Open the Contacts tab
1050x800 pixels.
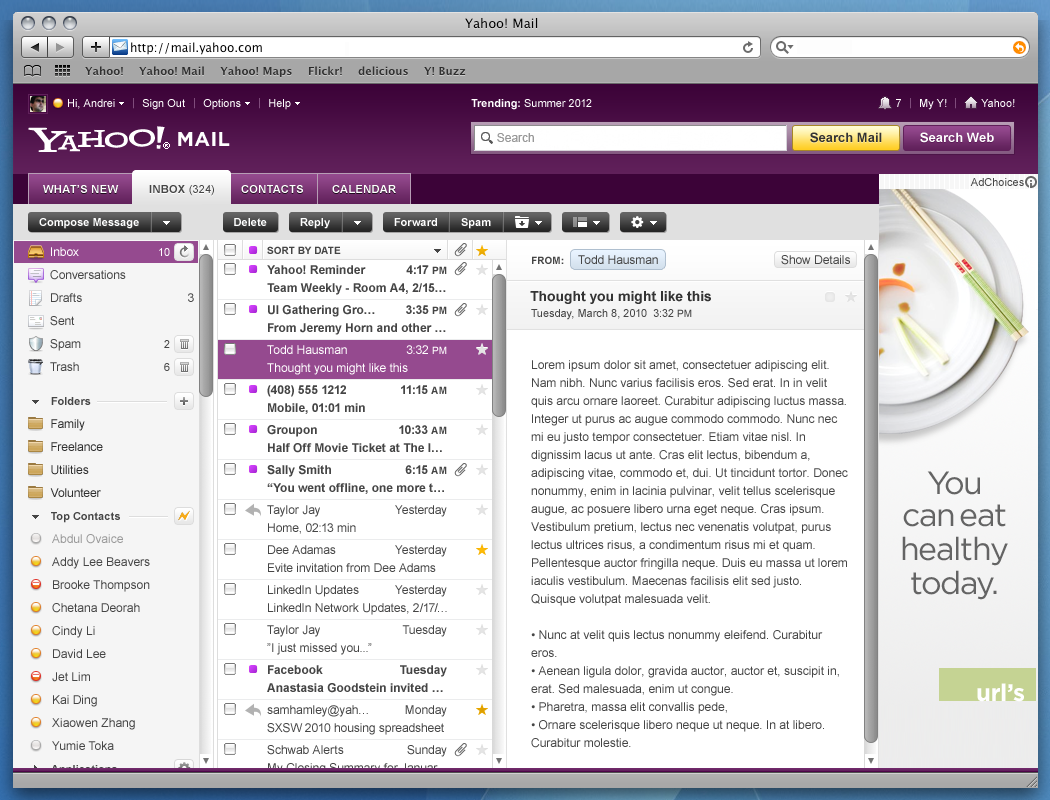click(x=272, y=189)
